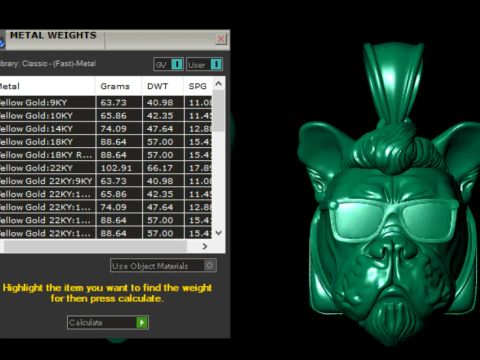Screen dimensions: 480x360
Task: Click the Metal column header
Action: [x=47, y=86]
